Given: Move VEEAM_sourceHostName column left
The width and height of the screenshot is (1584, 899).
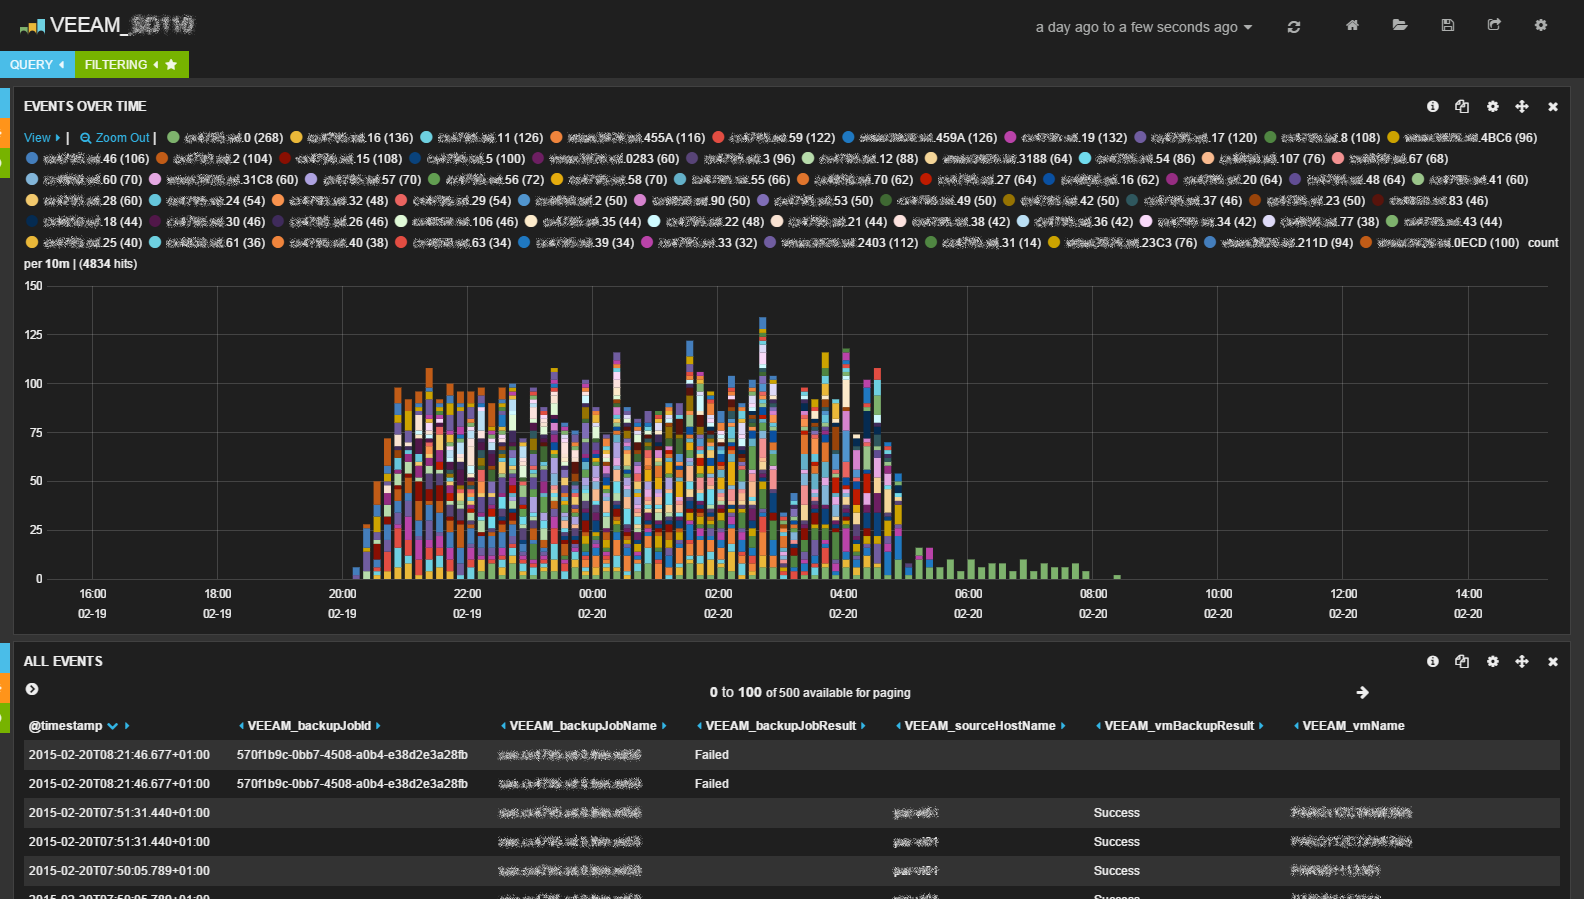Looking at the screenshot, I should pyautogui.click(x=898, y=726).
